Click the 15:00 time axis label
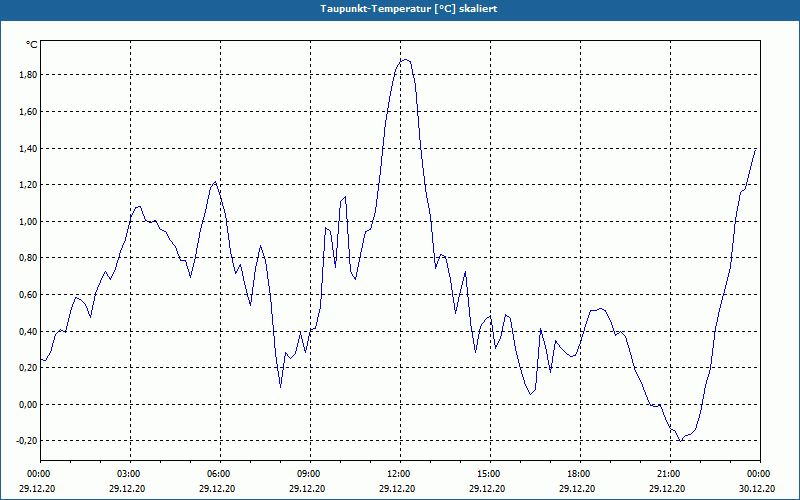The width and height of the screenshot is (800, 500). click(490, 474)
